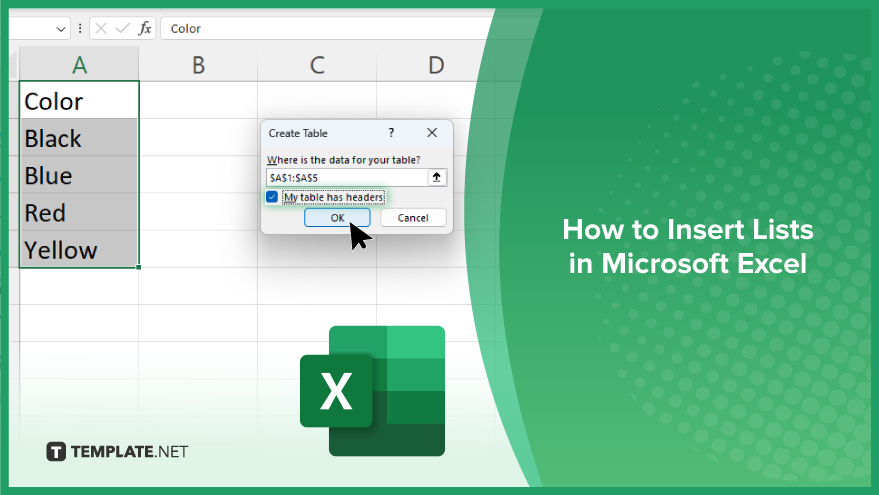
Task: Expand the Name Box dropdown arrow
Action: 61,29
